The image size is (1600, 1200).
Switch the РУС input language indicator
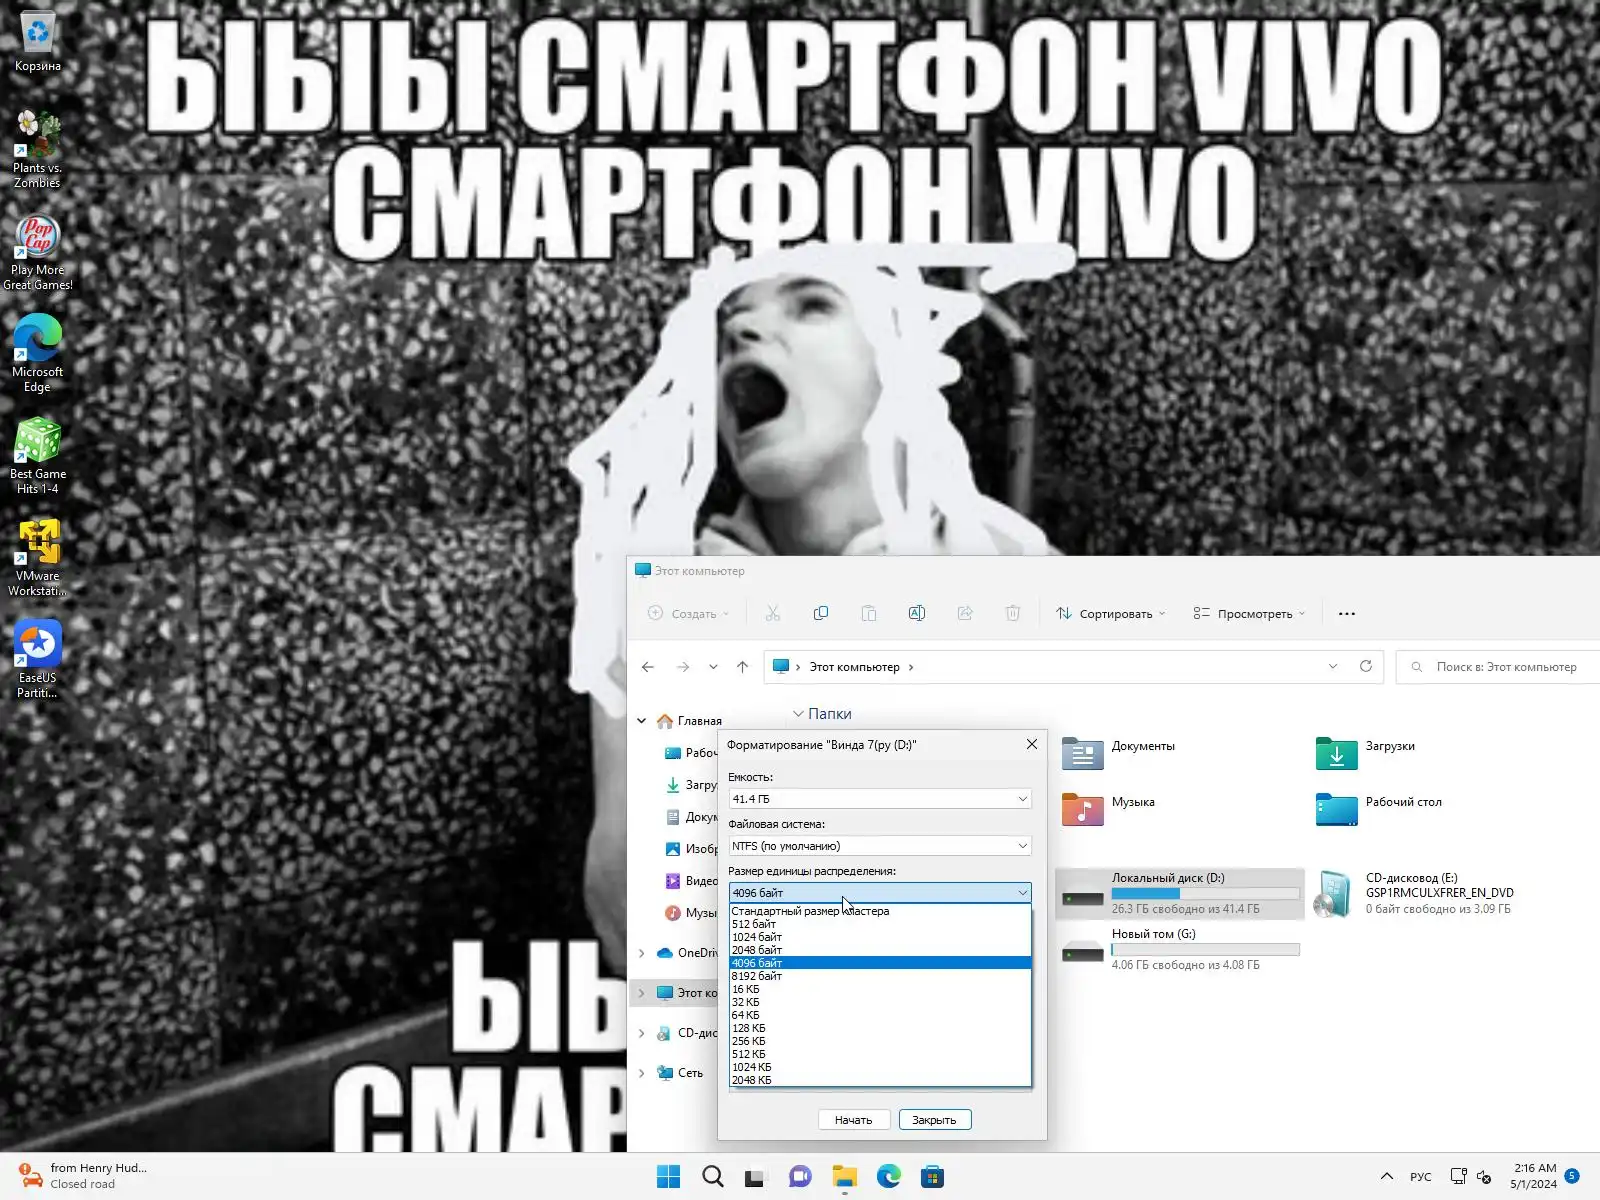(x=1421, y=1177)
